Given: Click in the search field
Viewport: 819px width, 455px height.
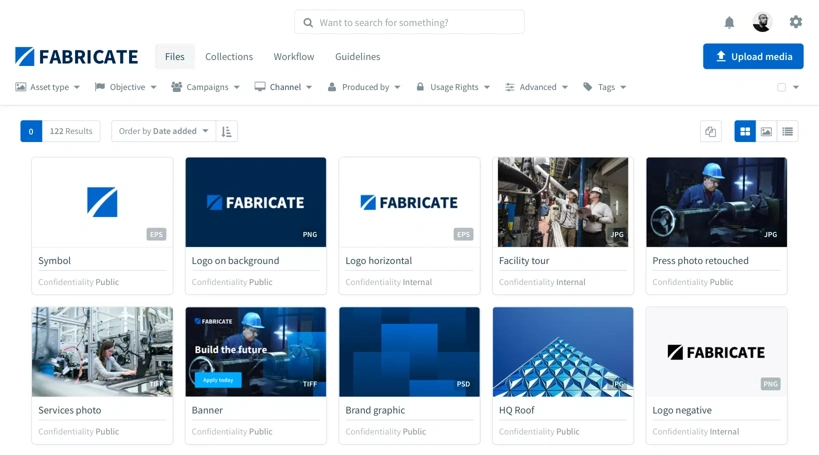Looking at the screenshot, I should point(410,22).
